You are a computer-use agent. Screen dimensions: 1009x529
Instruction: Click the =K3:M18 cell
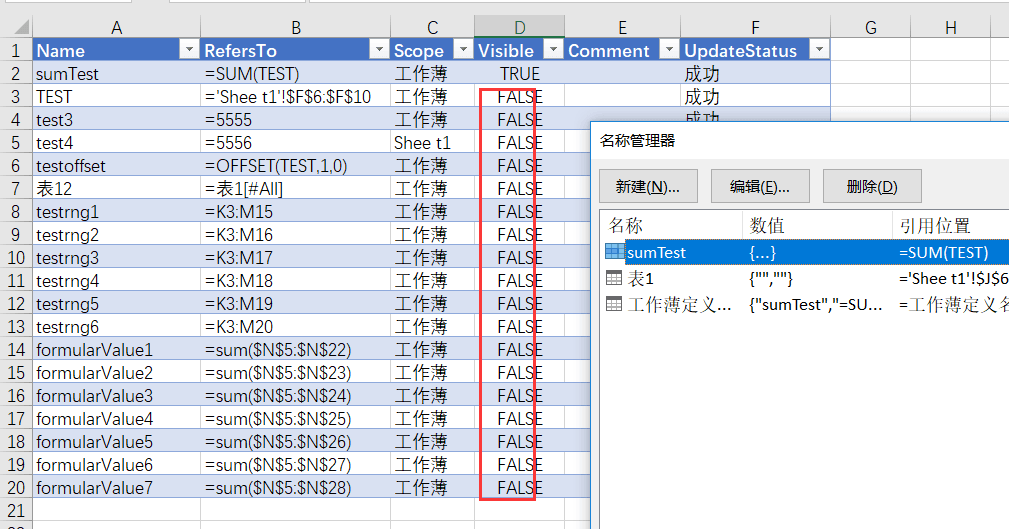295,281
